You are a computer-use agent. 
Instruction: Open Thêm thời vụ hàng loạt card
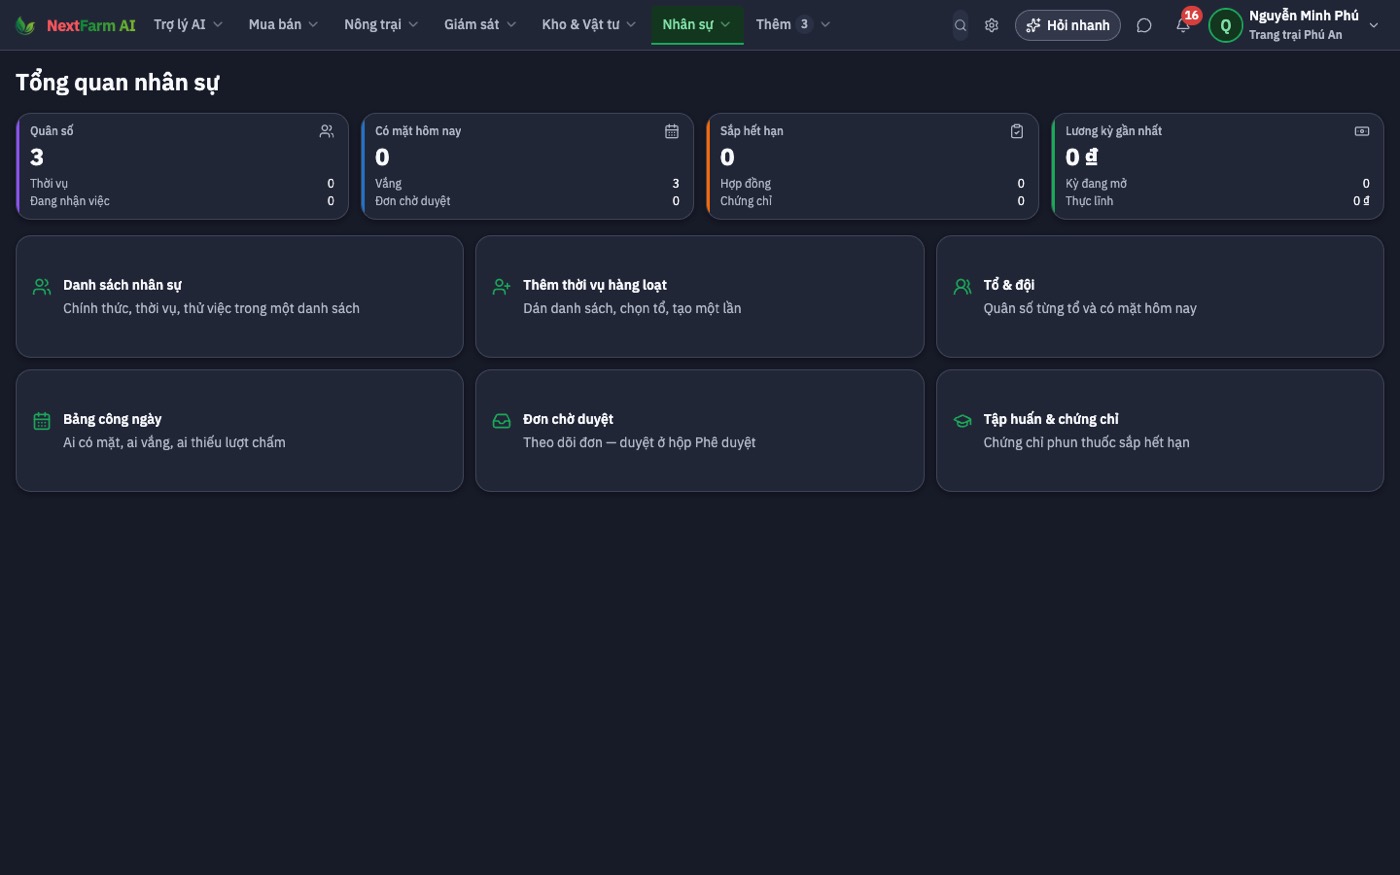click(x=700, y=297)
